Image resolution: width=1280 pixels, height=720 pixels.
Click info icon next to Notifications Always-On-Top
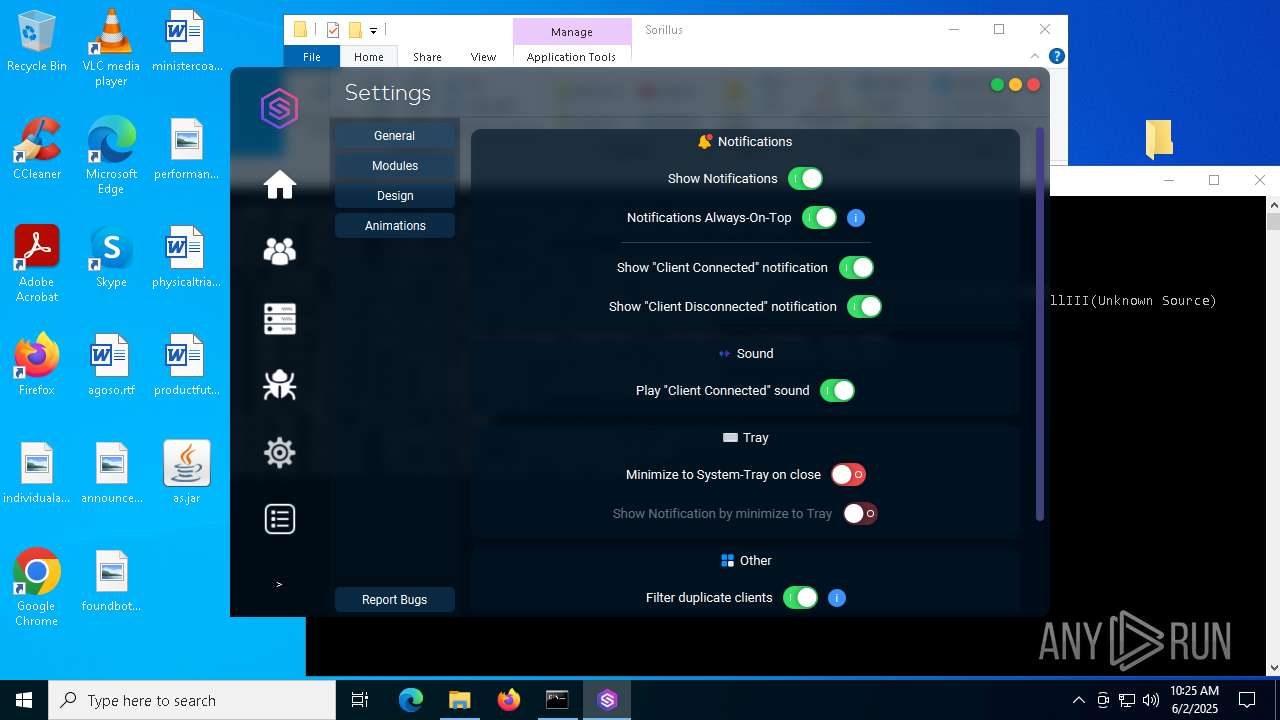tap(856, 218)
